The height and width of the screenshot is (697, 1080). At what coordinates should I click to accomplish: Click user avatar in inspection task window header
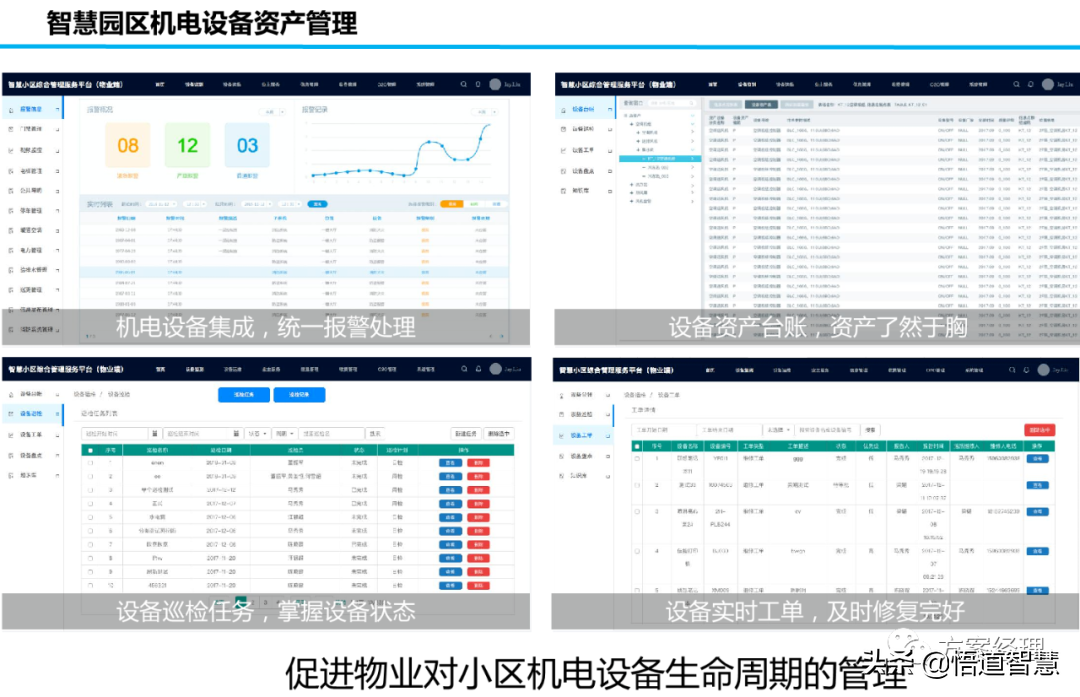coord(495,368)
